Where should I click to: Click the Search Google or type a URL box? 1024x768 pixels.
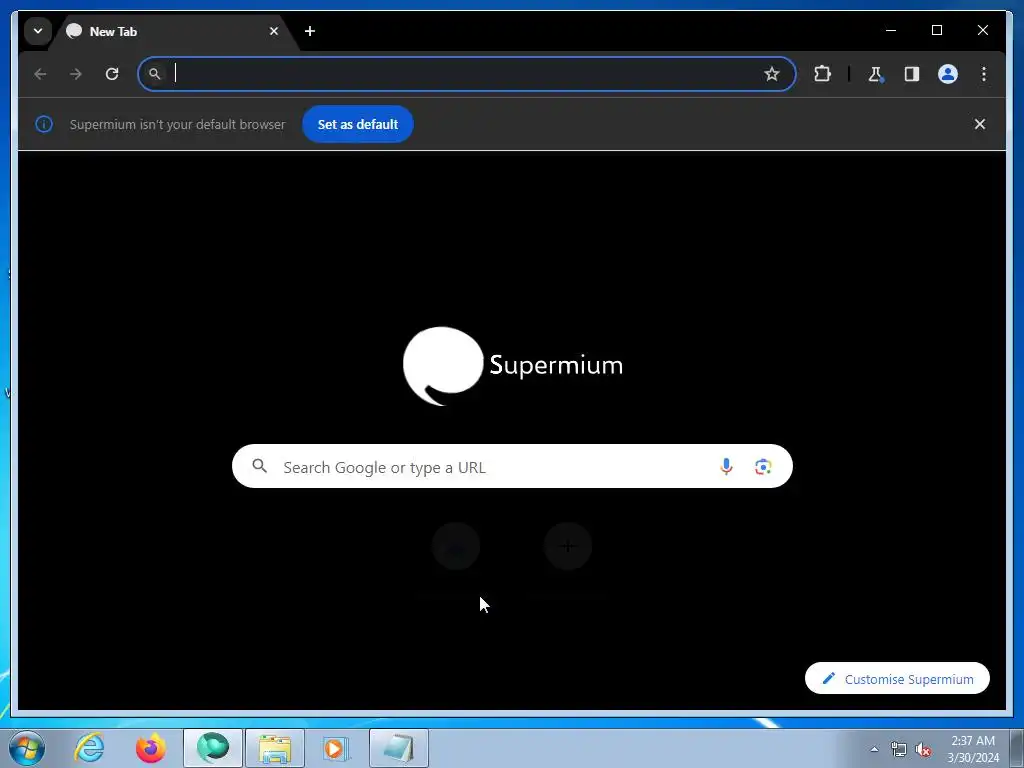tap(512, 466)
